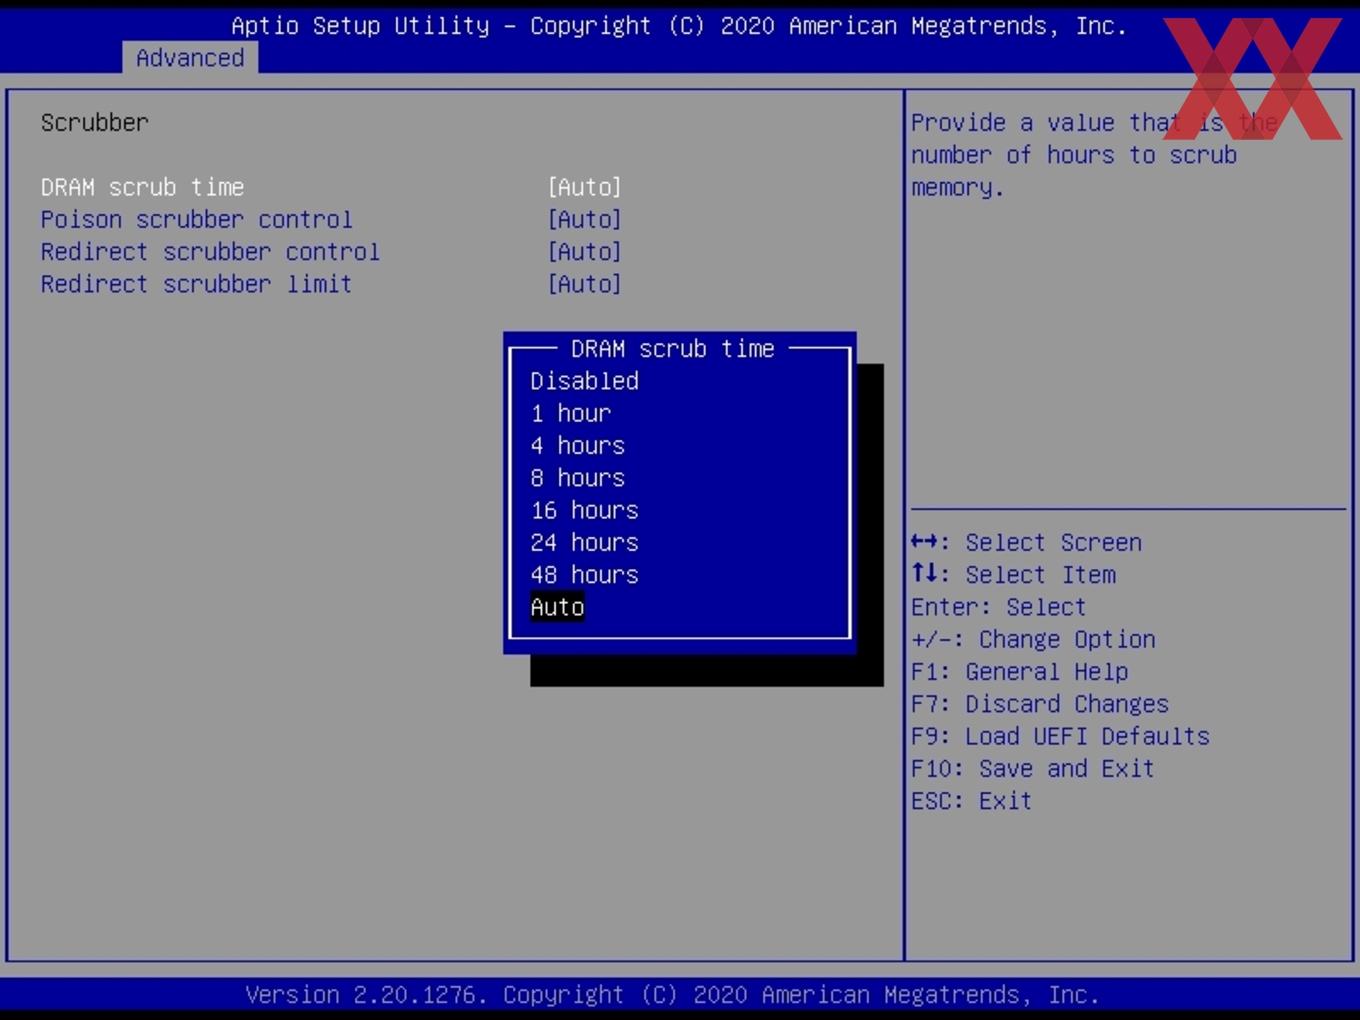
Task: Open Redirect scrubber control [Auto] value
Action: pos(585,251)
